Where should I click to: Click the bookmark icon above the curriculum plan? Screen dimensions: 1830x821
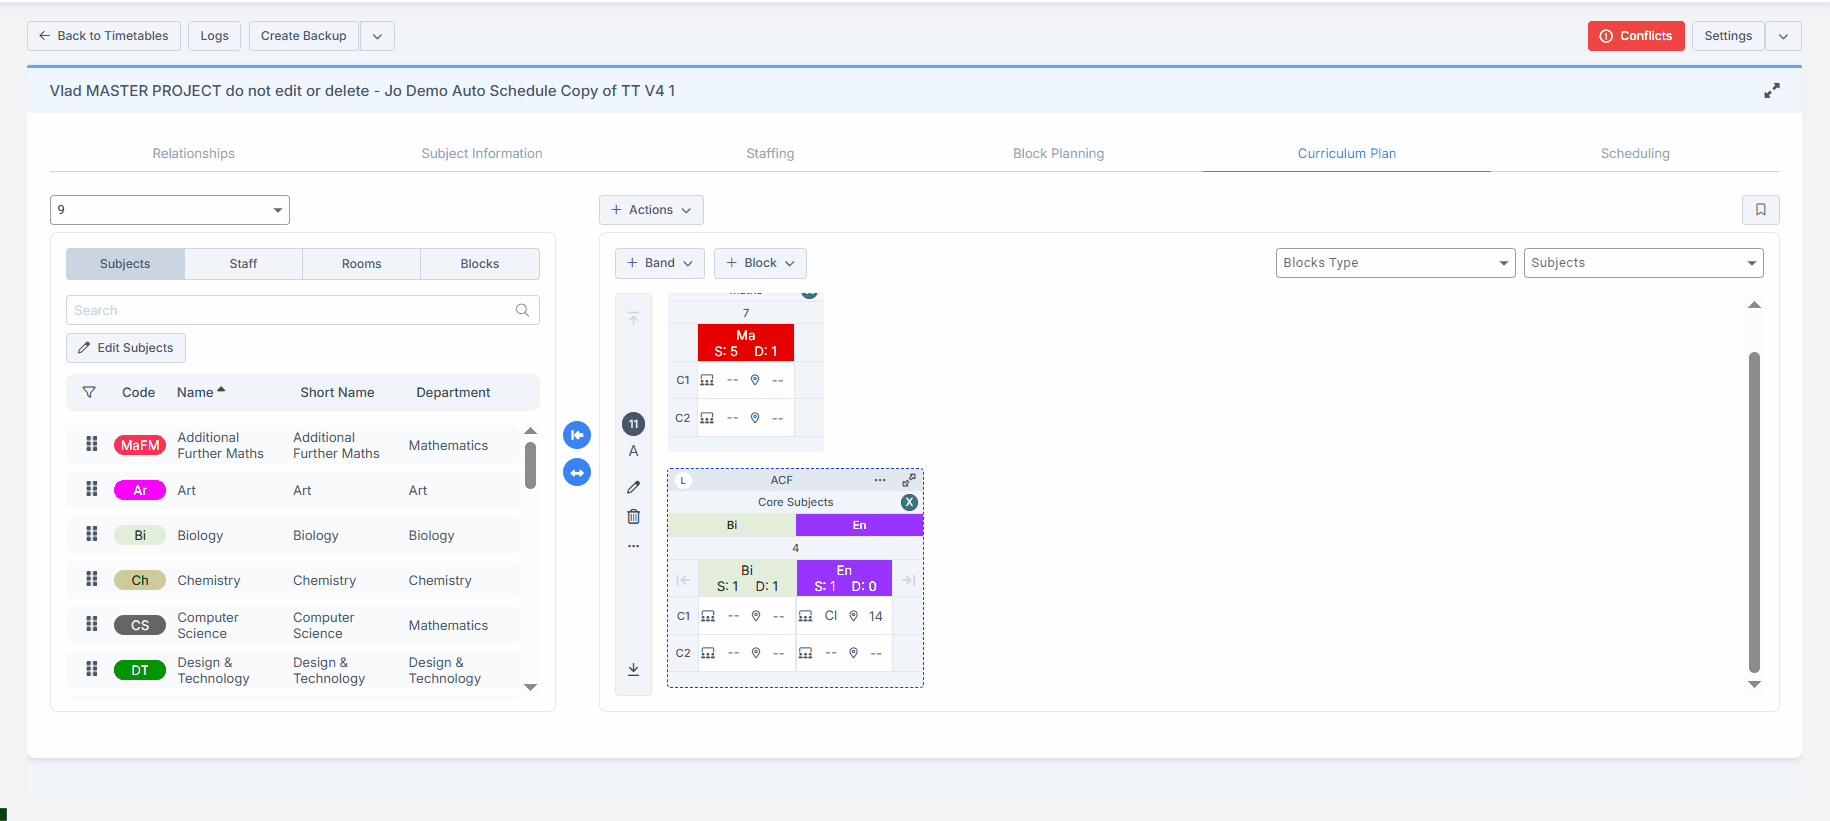point(1760,210)
